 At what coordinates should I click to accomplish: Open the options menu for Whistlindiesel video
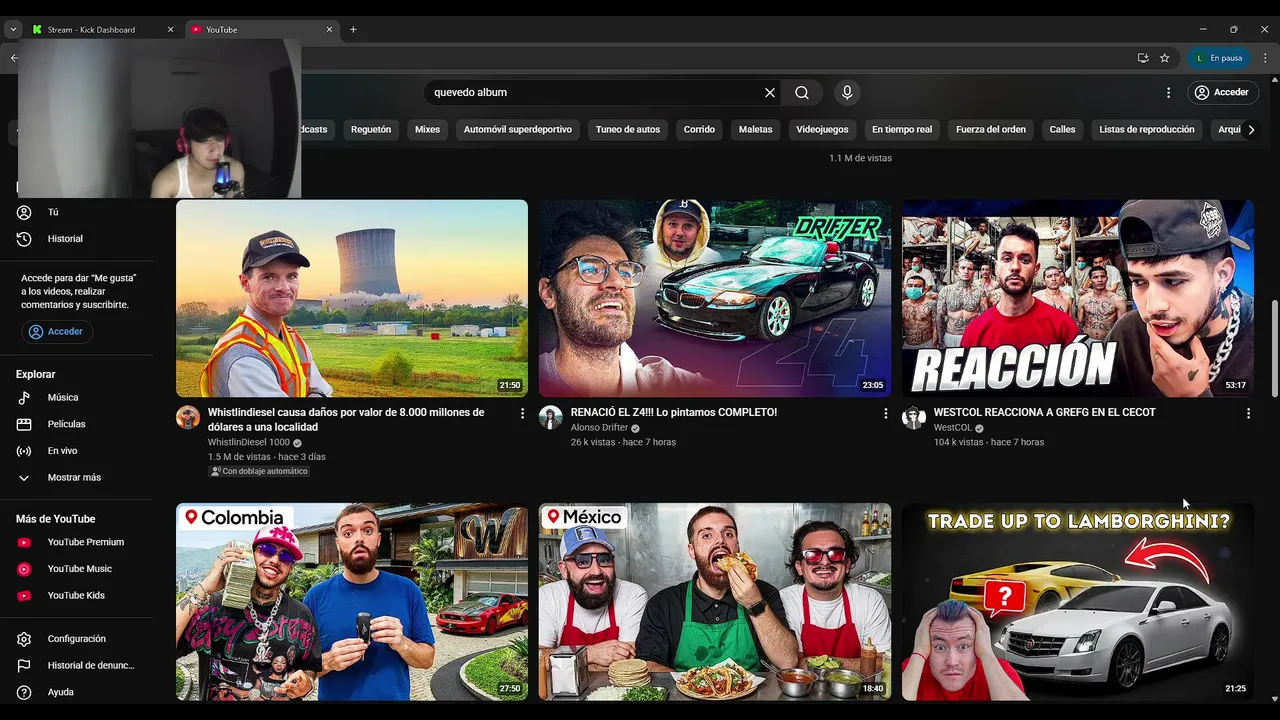point(522,413)
